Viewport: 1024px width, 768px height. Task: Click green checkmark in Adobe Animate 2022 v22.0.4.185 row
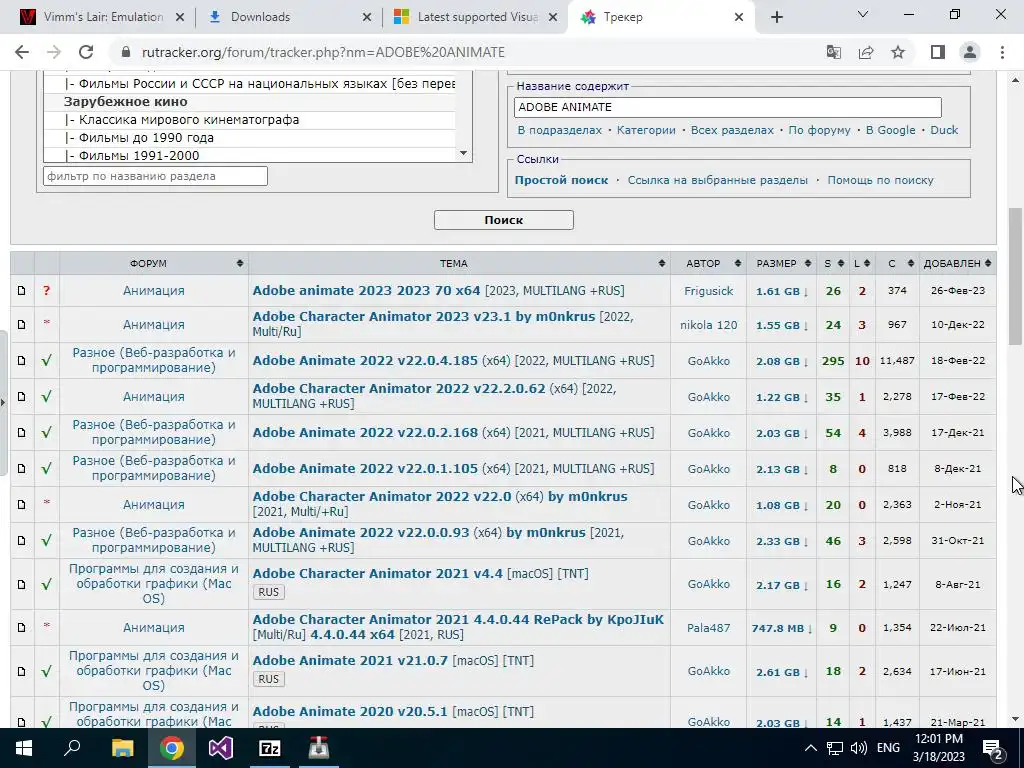tap(46, 360)
